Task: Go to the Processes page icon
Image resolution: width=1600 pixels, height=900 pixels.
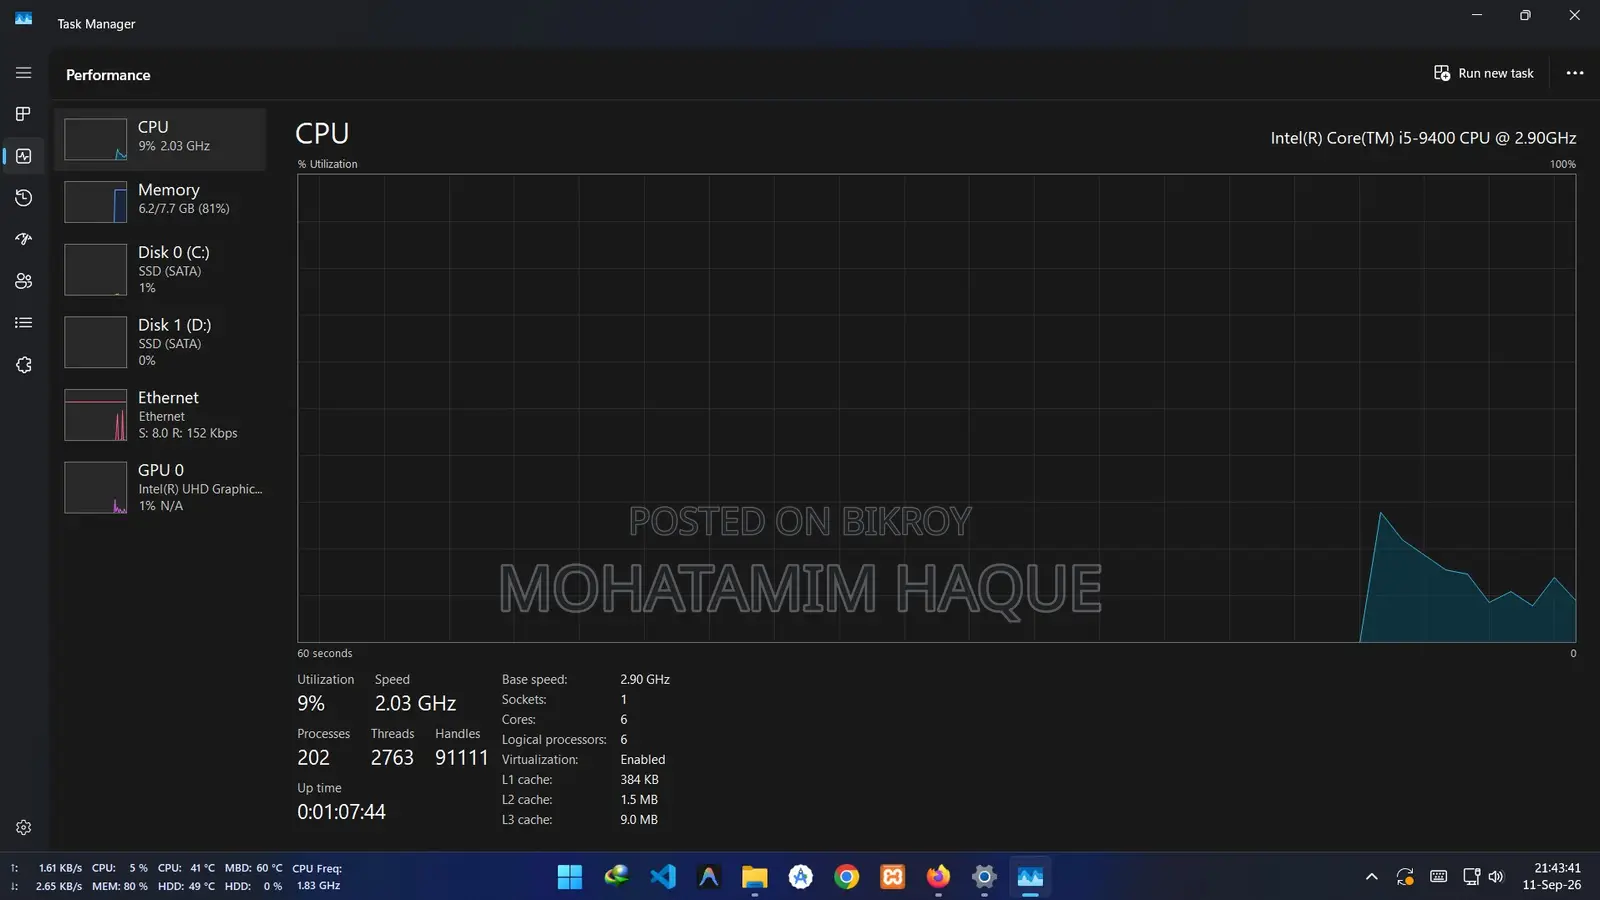Action: coord(23,114)
